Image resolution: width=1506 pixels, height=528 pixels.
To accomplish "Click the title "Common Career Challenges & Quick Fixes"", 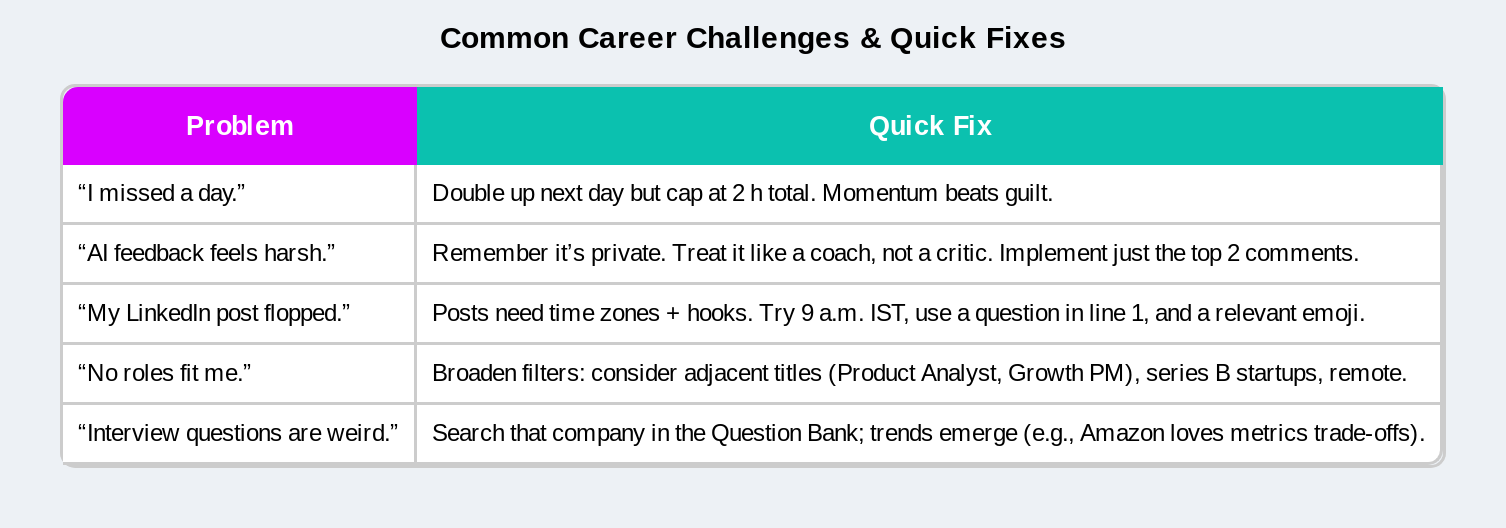I will 753,38.
